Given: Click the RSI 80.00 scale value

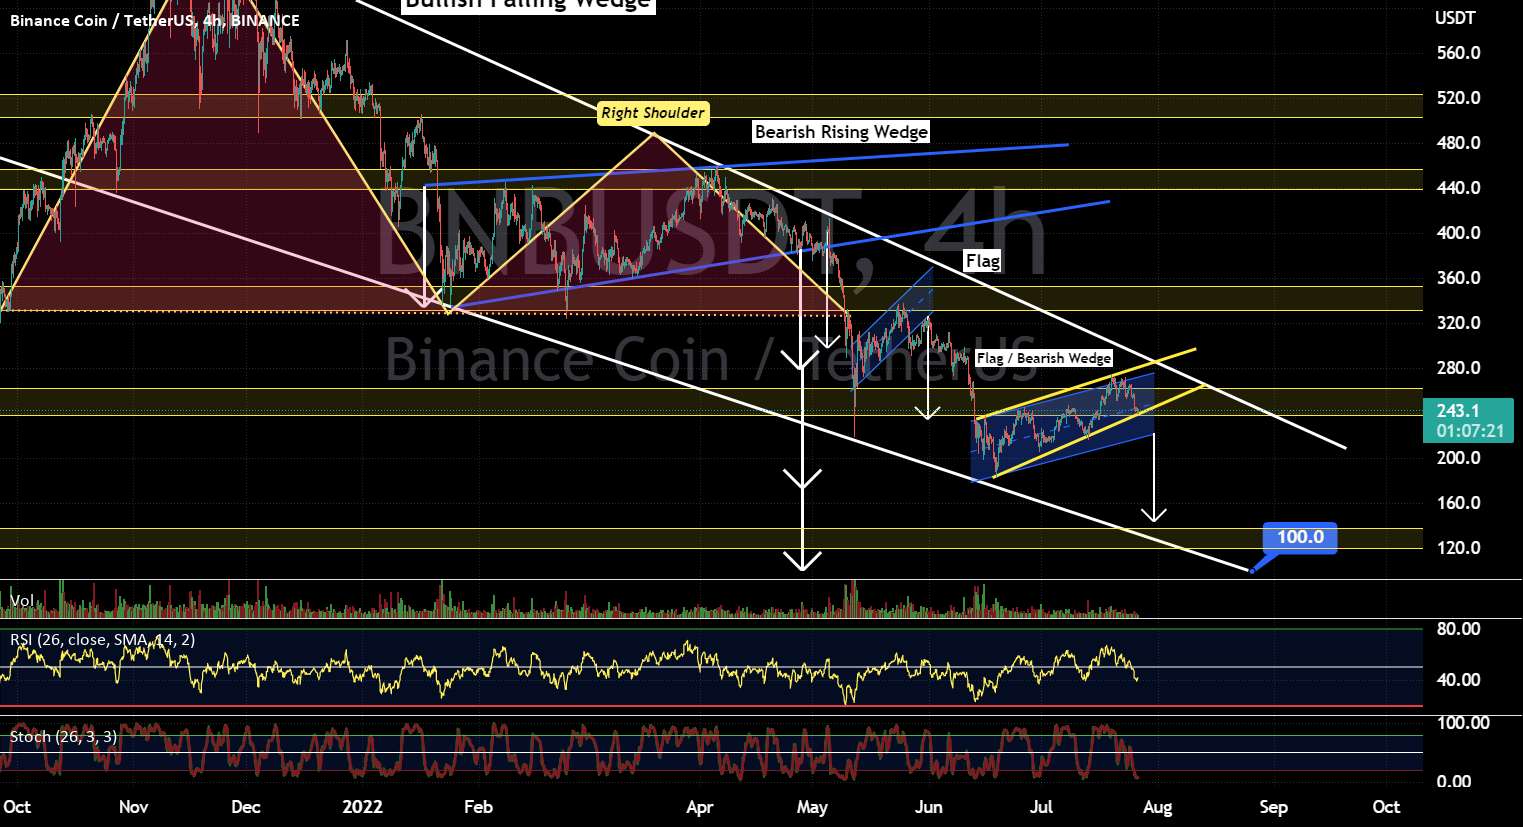Looking at the screenshot, I should 1458,629.
